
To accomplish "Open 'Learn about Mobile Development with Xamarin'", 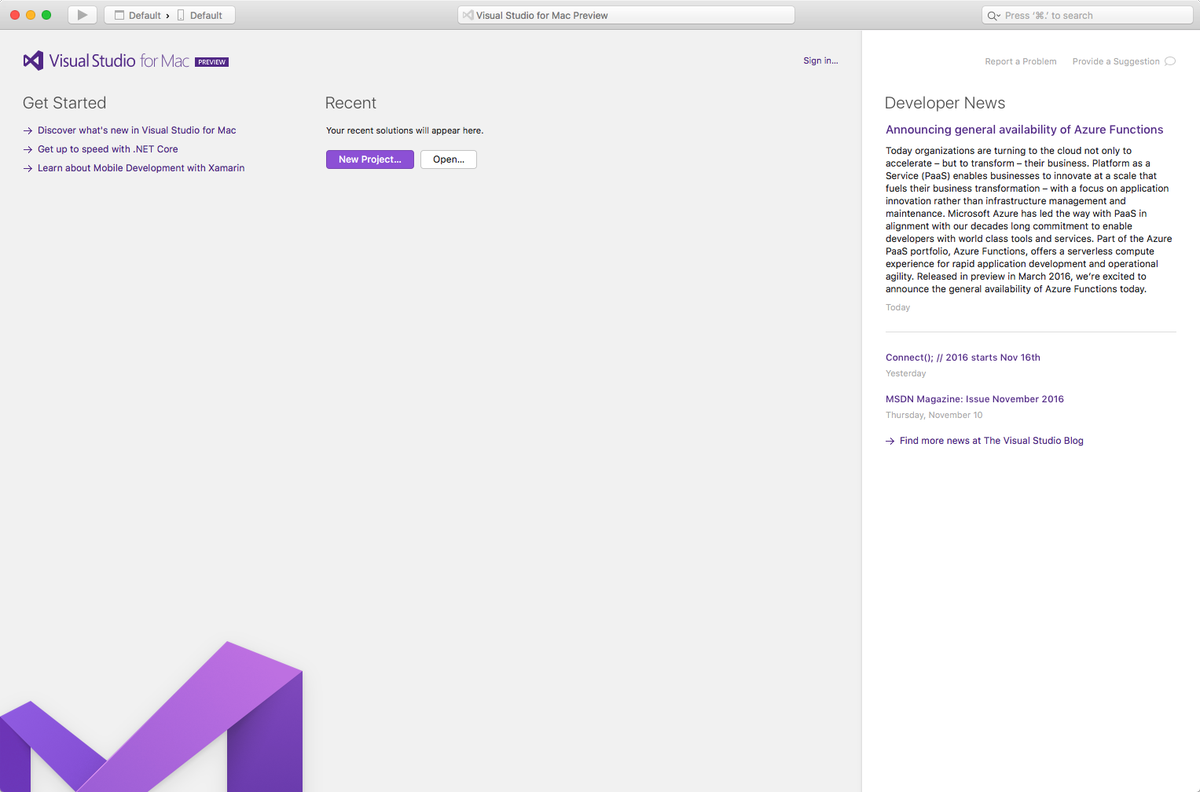I will [140, 168].
